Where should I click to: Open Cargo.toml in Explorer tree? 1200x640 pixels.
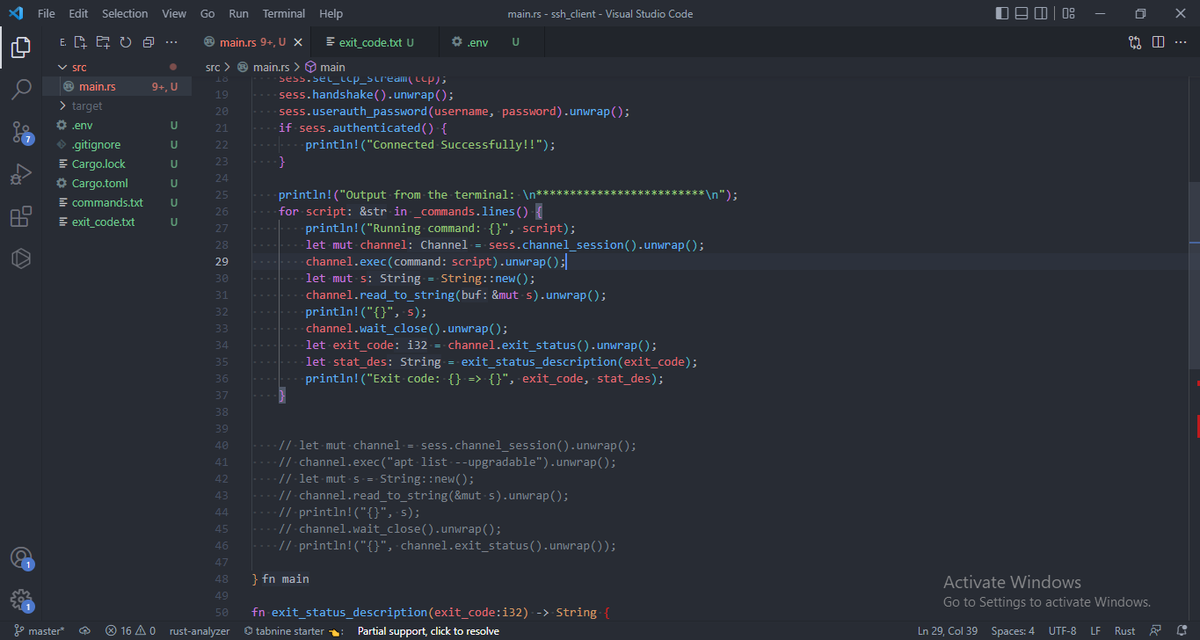[x=118, y=183]
